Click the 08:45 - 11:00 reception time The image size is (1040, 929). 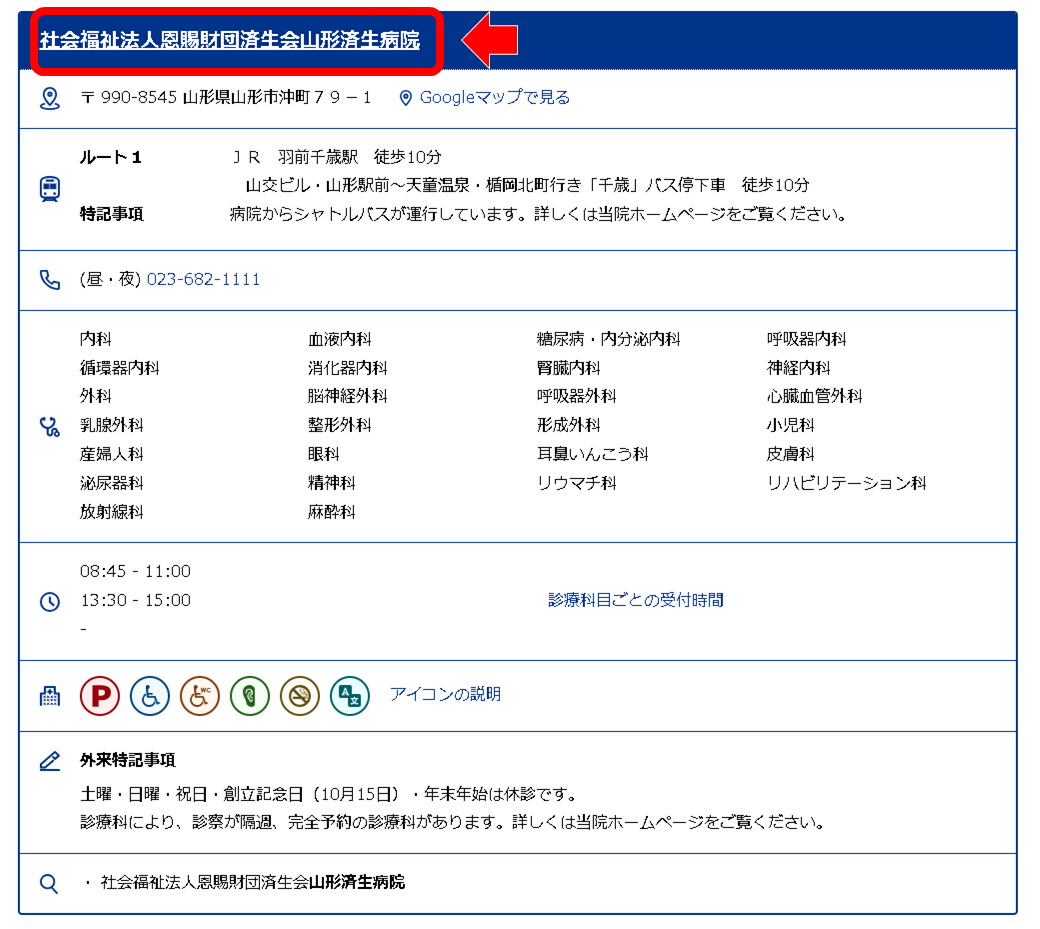click(135, 571)
